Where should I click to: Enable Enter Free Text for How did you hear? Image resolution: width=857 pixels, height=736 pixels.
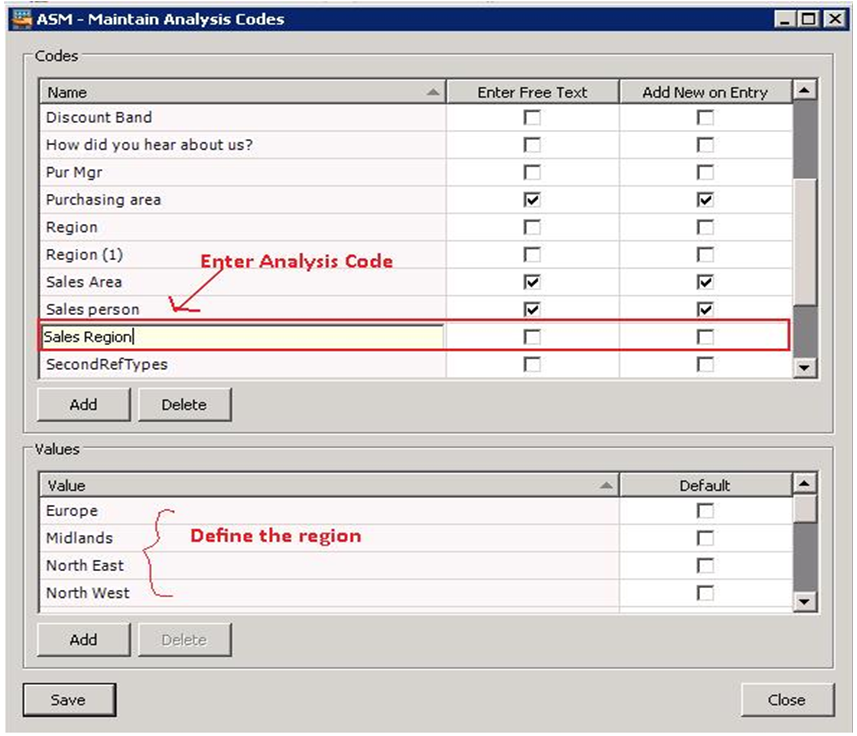pyautogui.click(x=532, y=145)
